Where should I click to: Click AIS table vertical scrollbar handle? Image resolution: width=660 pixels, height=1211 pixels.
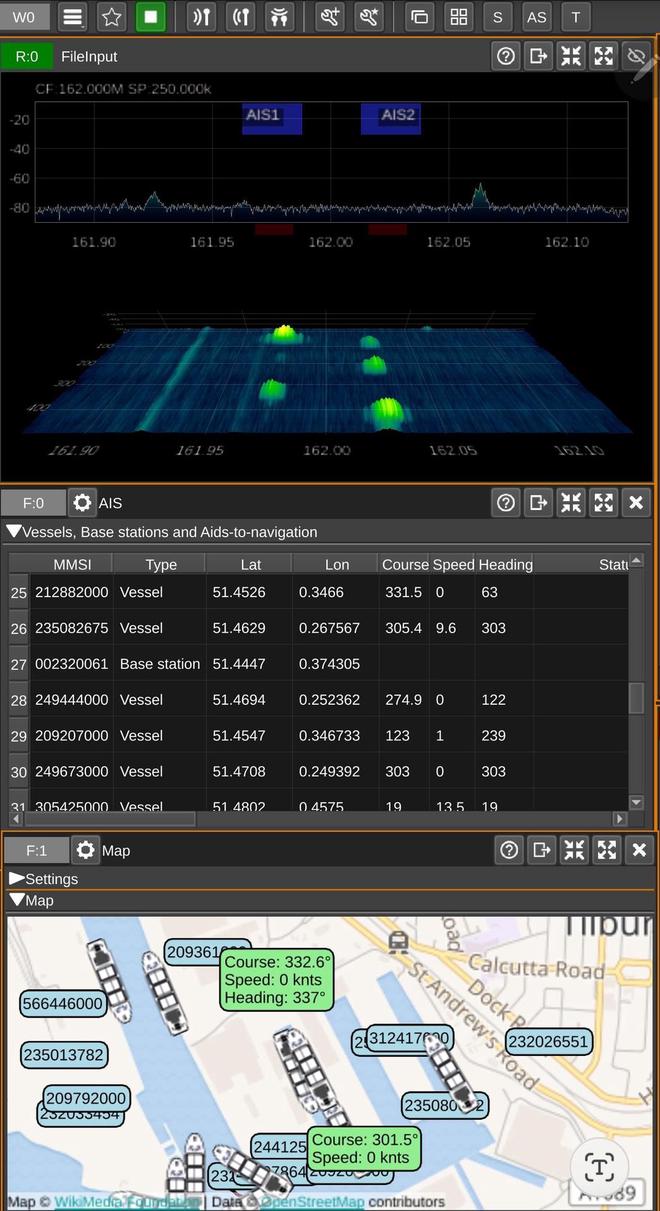(x=636, y=698)
